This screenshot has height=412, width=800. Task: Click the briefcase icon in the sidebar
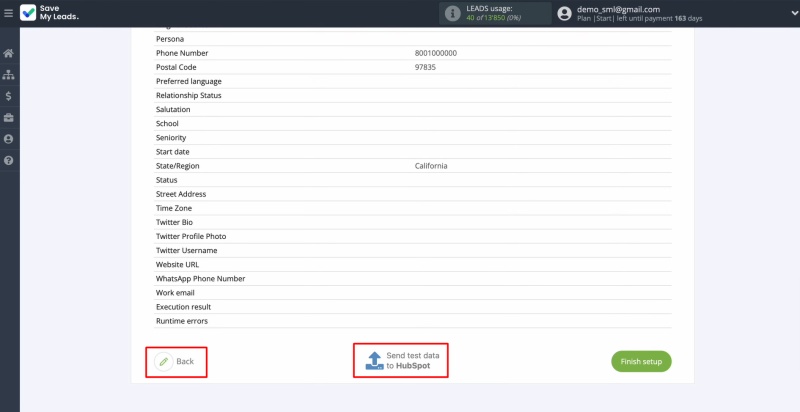(x=9, y=118)
